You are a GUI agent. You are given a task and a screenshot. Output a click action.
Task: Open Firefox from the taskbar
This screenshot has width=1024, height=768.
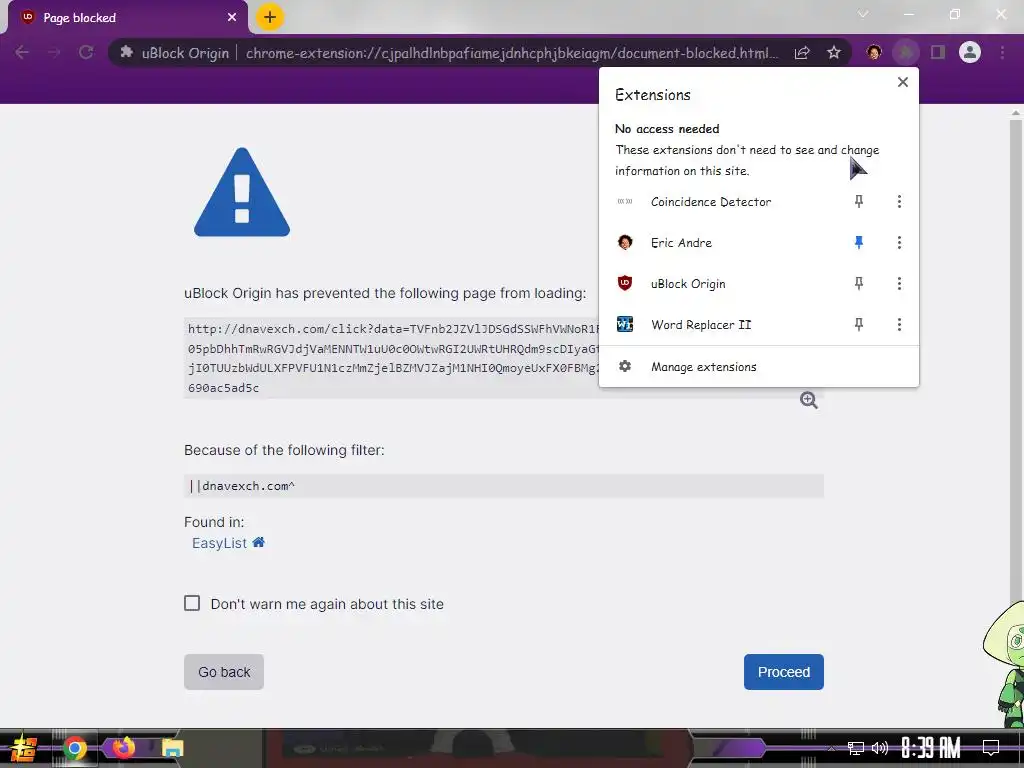coord(123,747)
